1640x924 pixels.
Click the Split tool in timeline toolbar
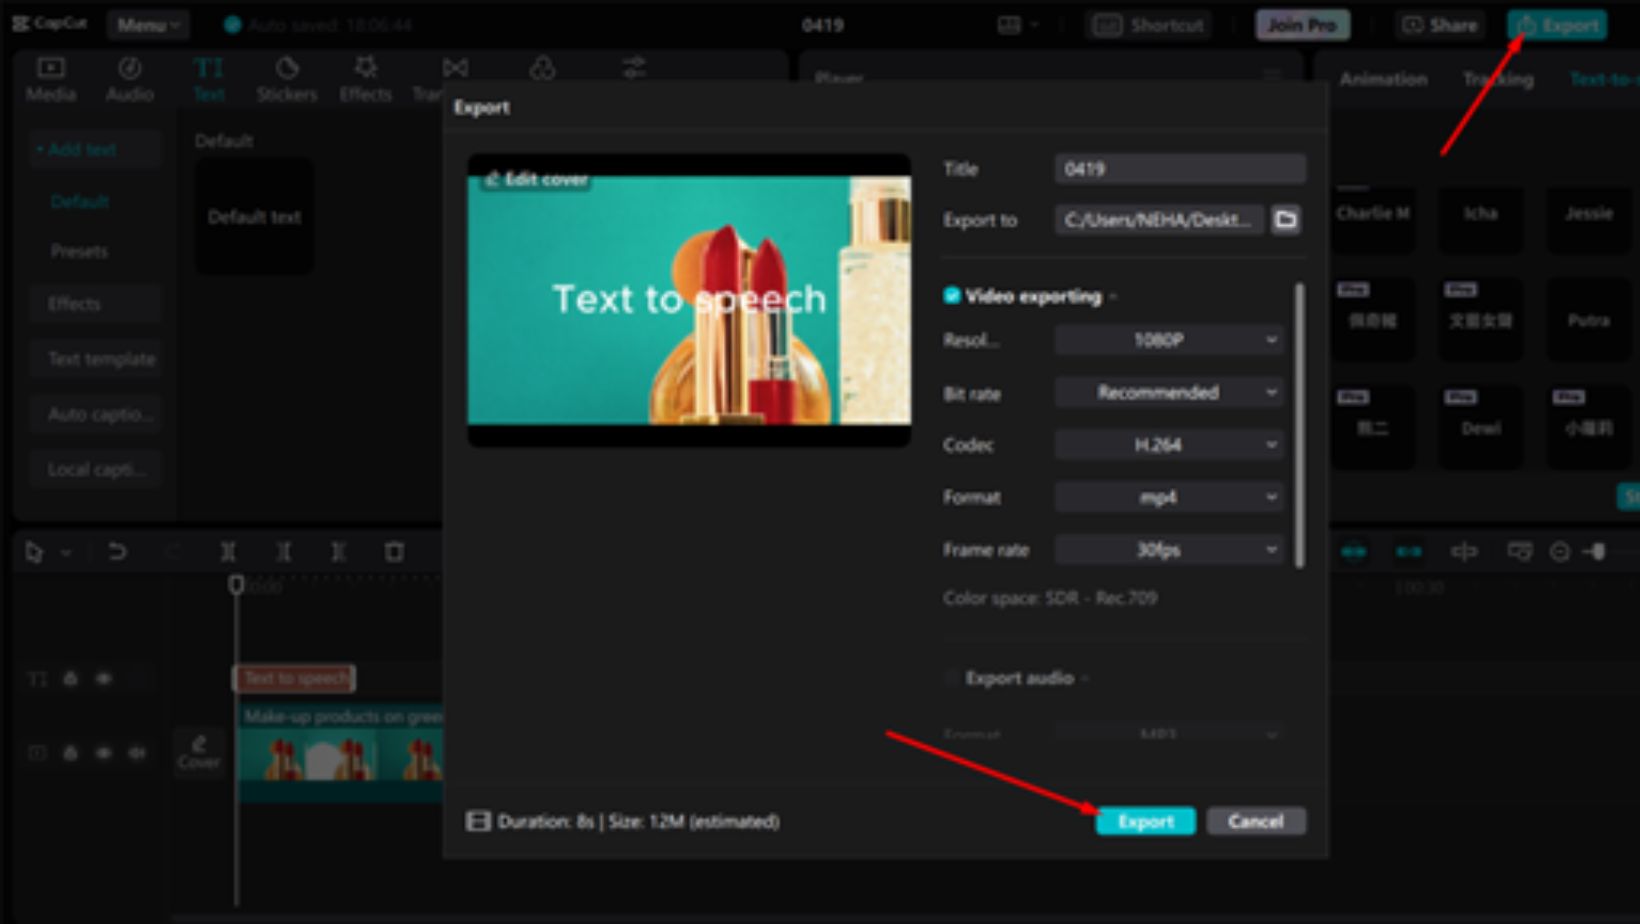228,551
